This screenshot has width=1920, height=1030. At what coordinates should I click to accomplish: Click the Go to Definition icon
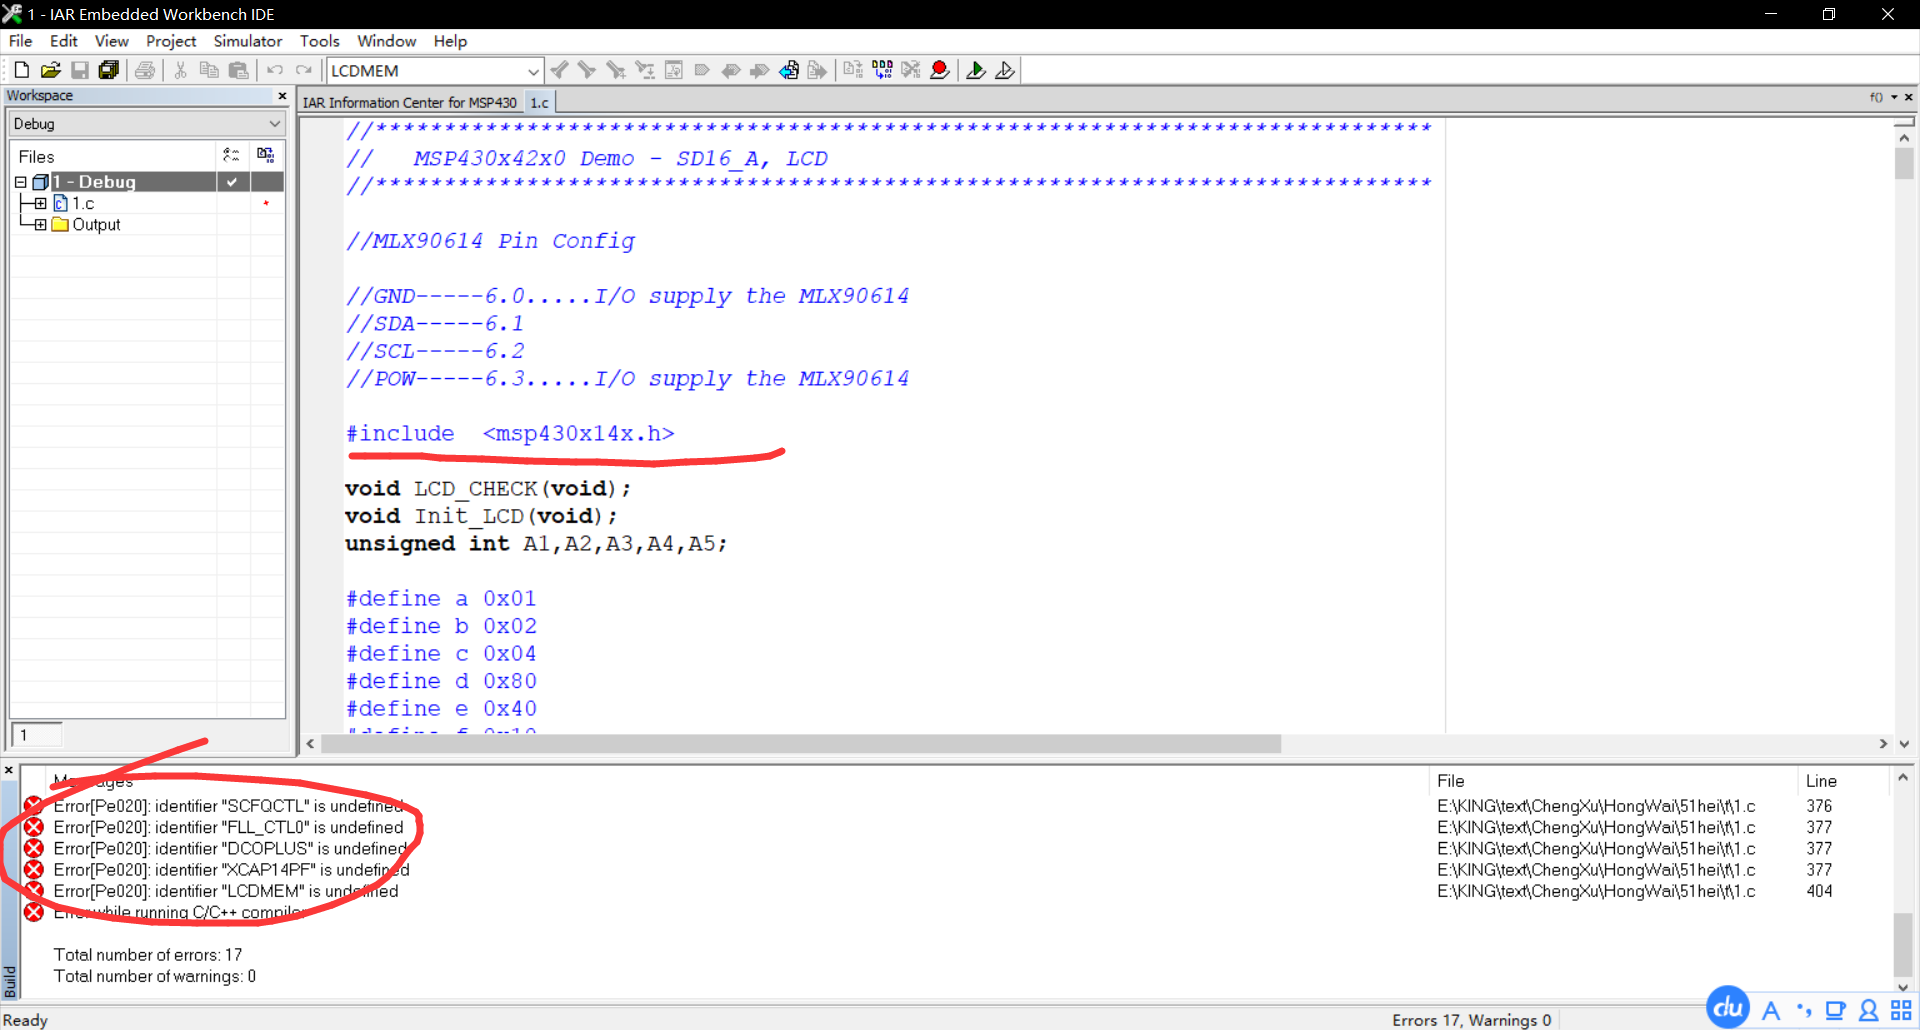pyautogui.click(x=789, y=70)
